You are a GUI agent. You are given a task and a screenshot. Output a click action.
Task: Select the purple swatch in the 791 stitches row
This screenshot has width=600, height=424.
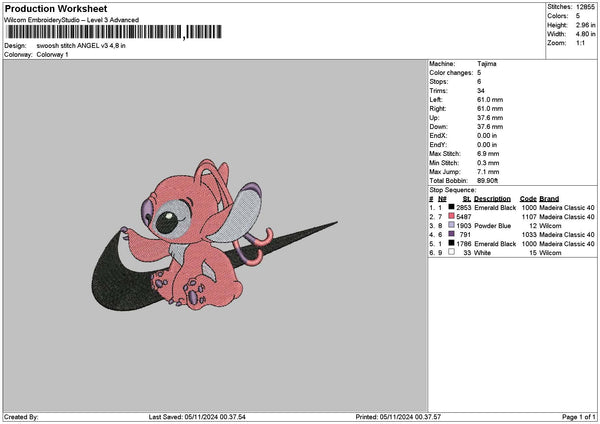pyautogui.click(x=451, y=234)
